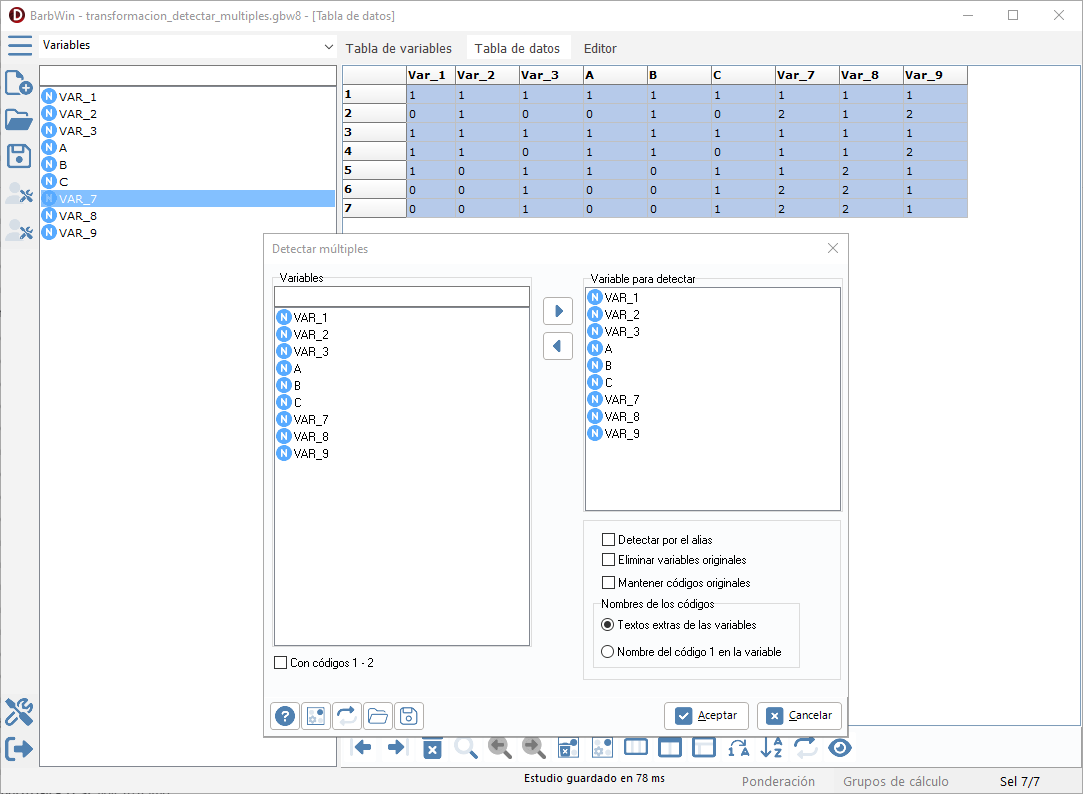Click the save icon in dialog footer
1083x794 pixels.
coord(409,716)
